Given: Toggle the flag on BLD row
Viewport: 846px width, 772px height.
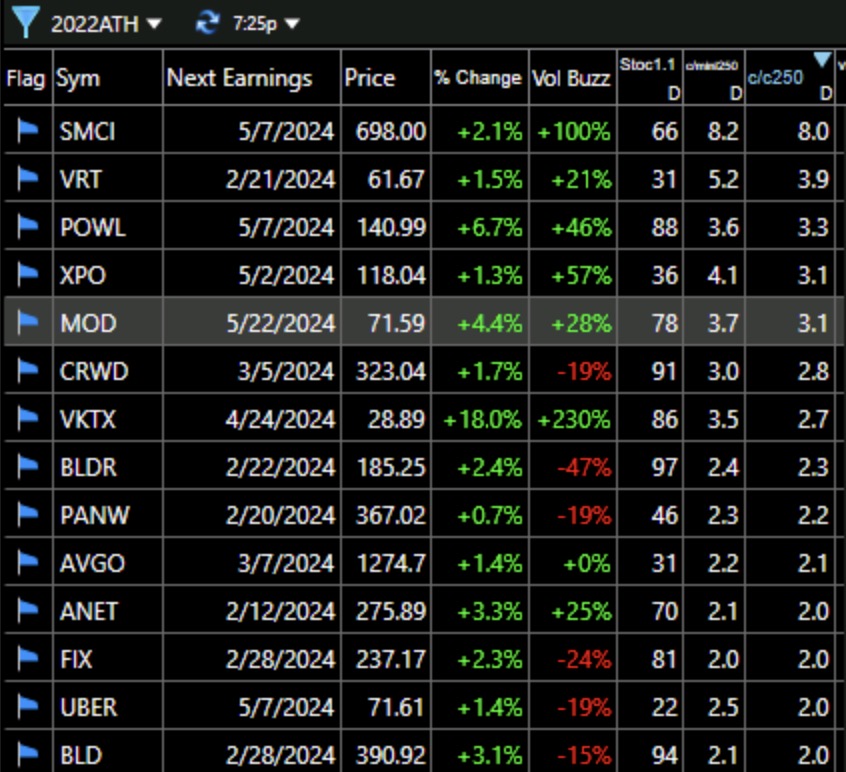Looking at the screenshot, I should pyautogui.click(x=28, y=754).
